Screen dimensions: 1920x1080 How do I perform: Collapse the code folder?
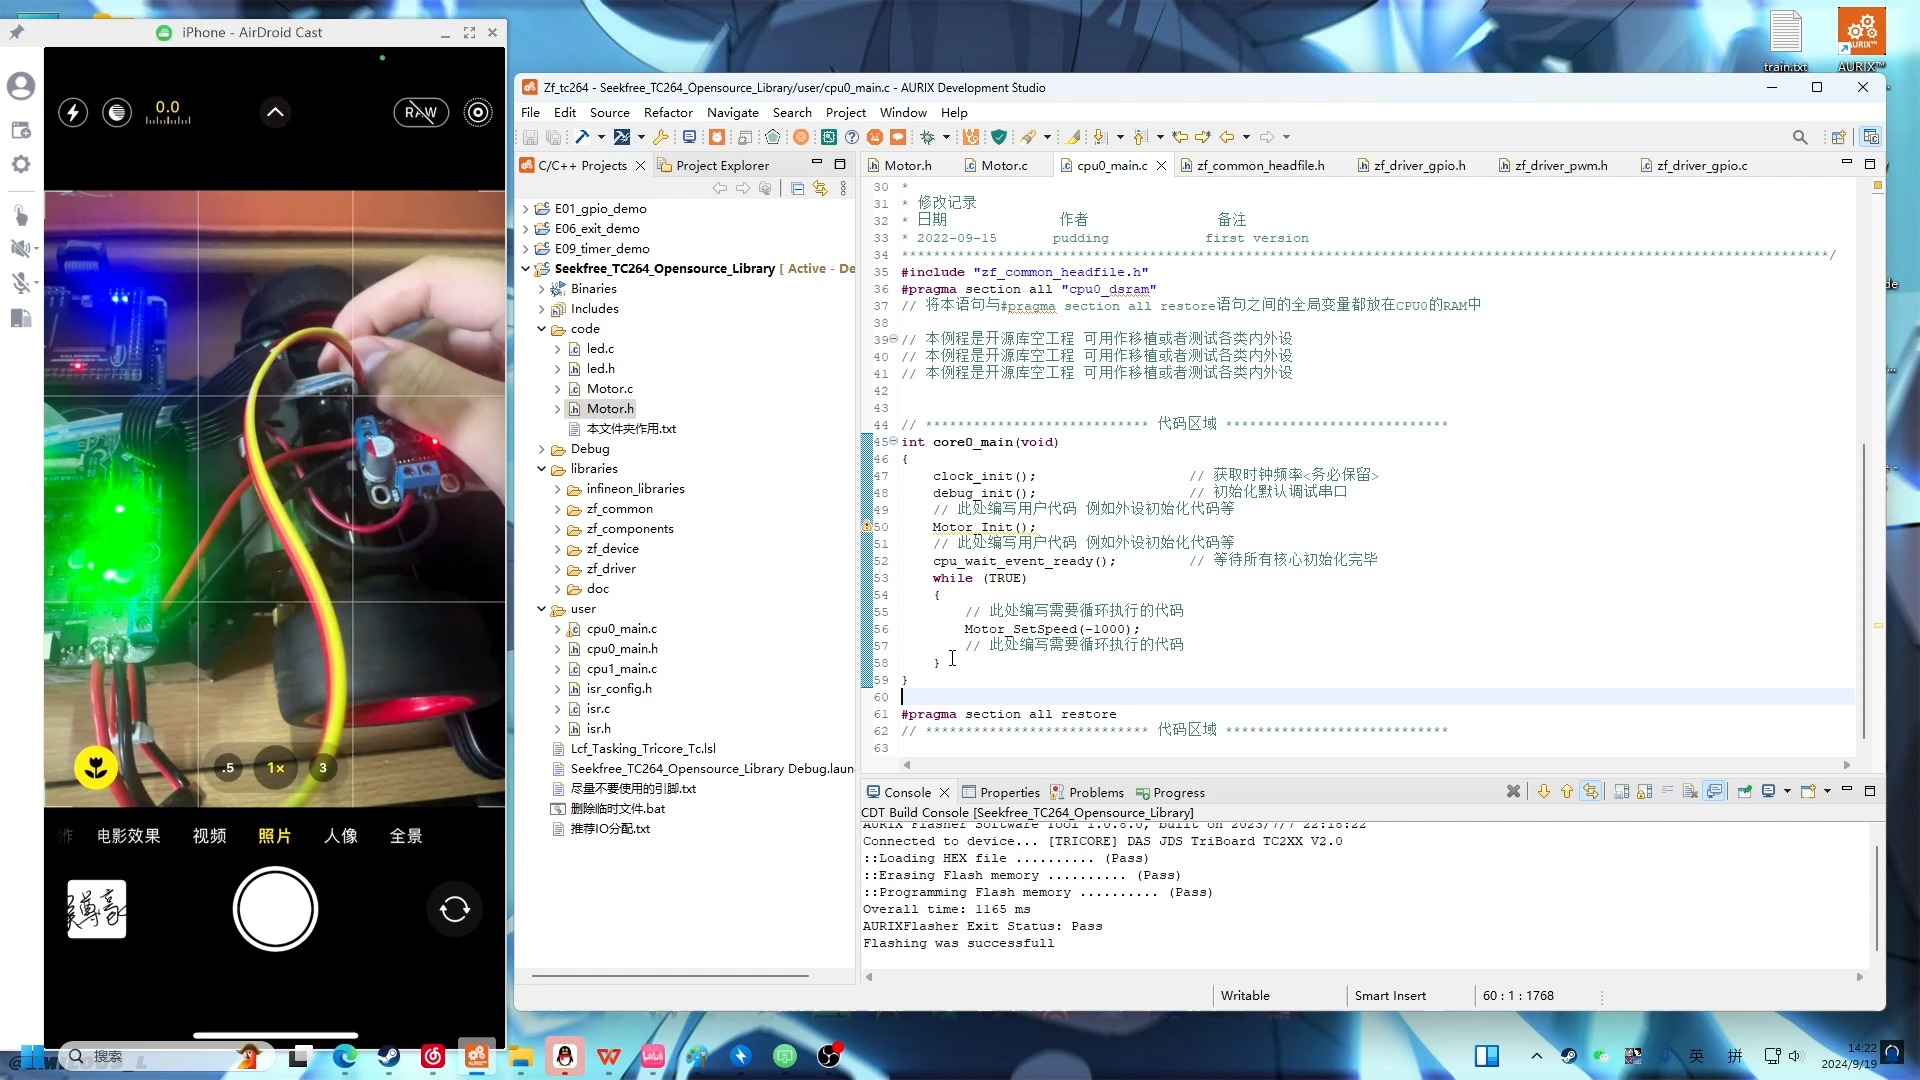click(541, 329)
